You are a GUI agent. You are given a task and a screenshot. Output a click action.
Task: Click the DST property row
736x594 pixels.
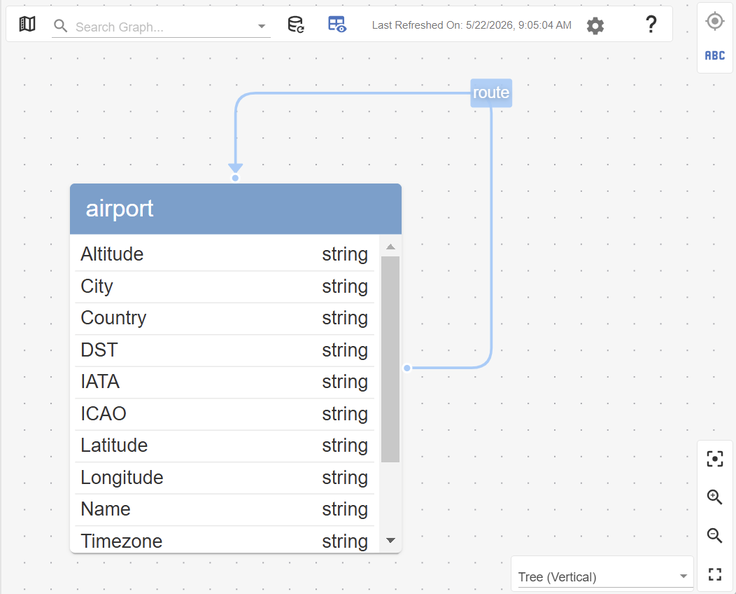[224, 350]
